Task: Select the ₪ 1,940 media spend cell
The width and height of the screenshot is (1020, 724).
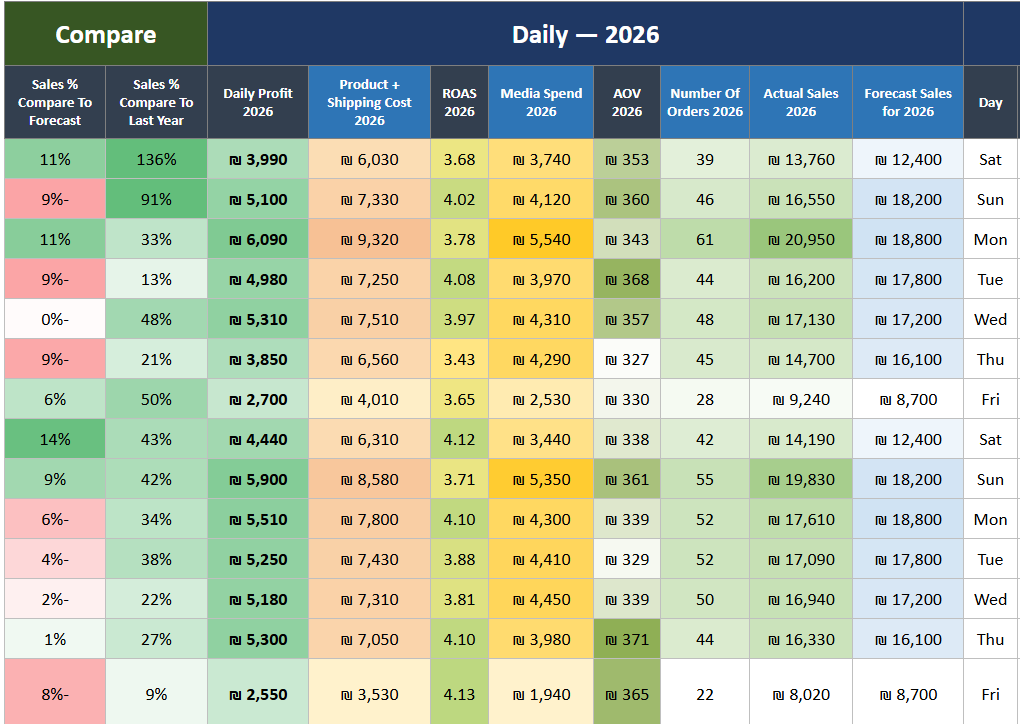Action: pyautogui.click(x=541, y=694)
